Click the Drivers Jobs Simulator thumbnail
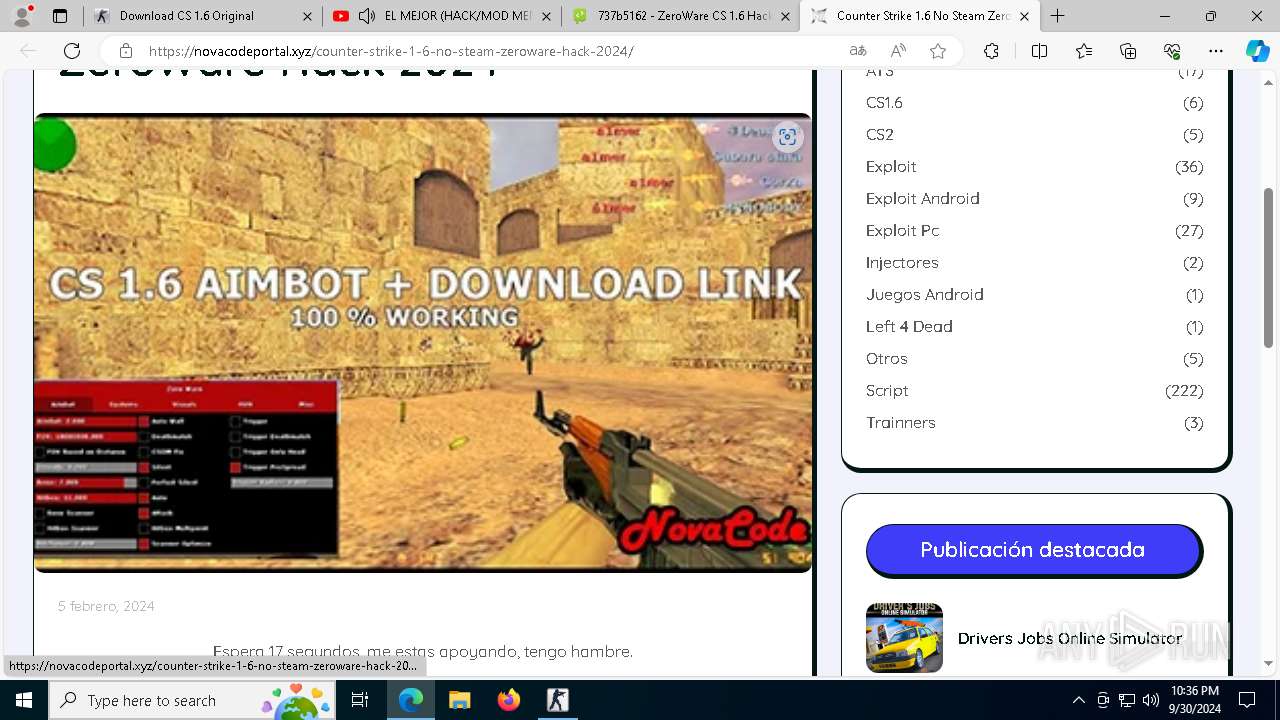The width and height of the screenshot is (1280, 720). [904, 638]
